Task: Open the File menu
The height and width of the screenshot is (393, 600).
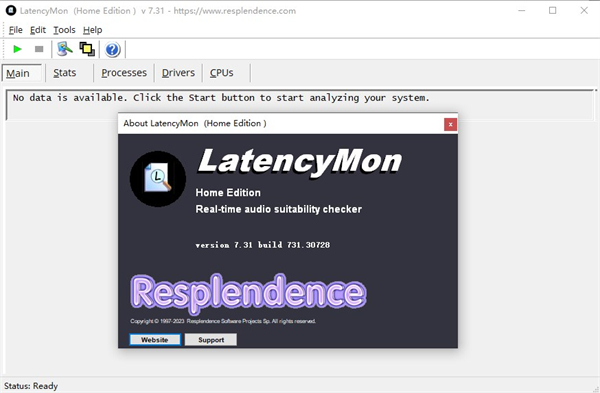Action: point(16,30)
